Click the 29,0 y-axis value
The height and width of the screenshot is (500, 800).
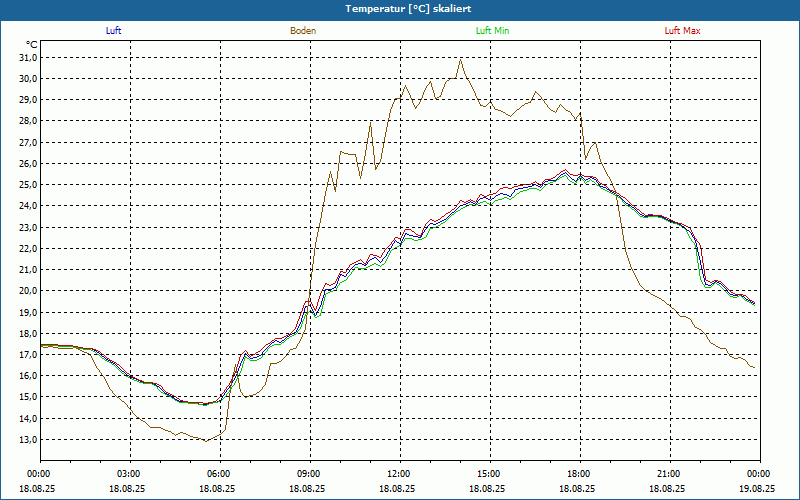click(28, 99)
